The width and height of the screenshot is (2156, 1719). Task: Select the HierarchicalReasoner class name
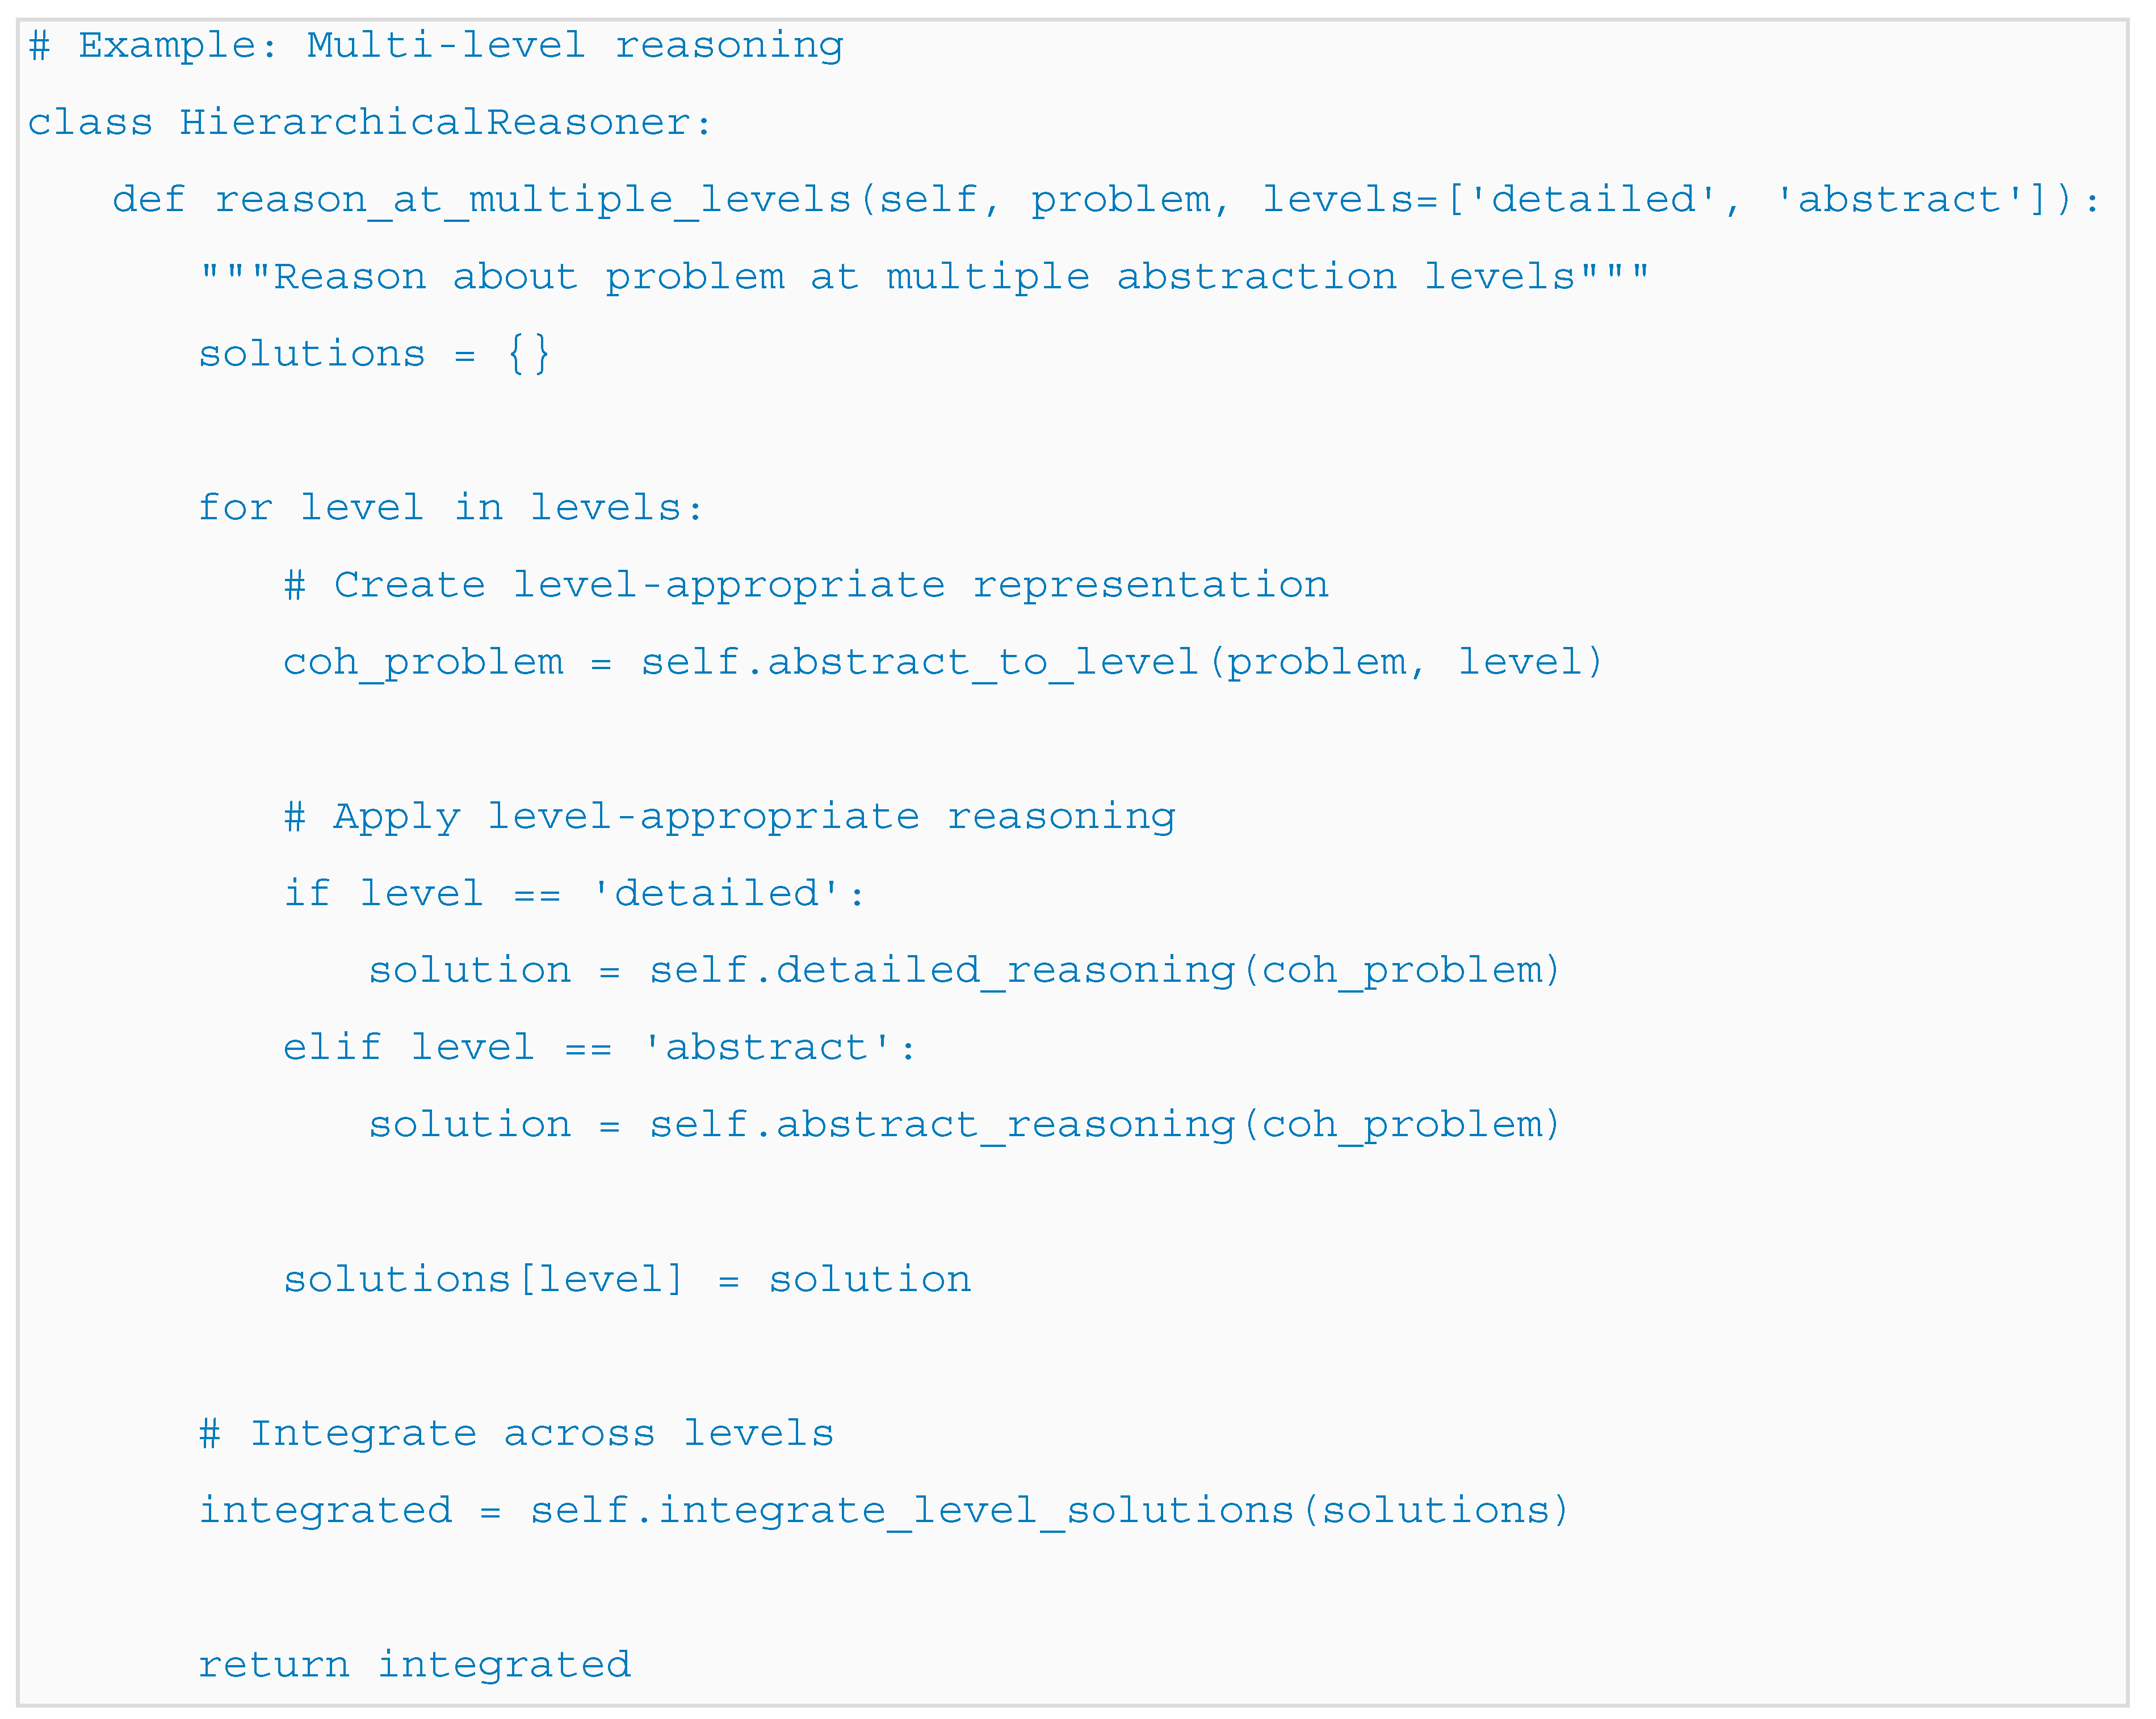coord(435,123)
